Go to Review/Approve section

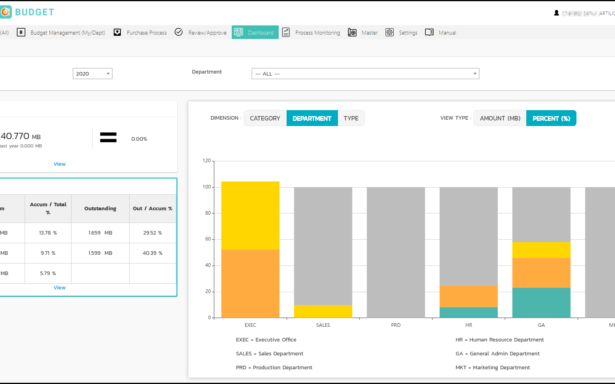tap(207, 33)
